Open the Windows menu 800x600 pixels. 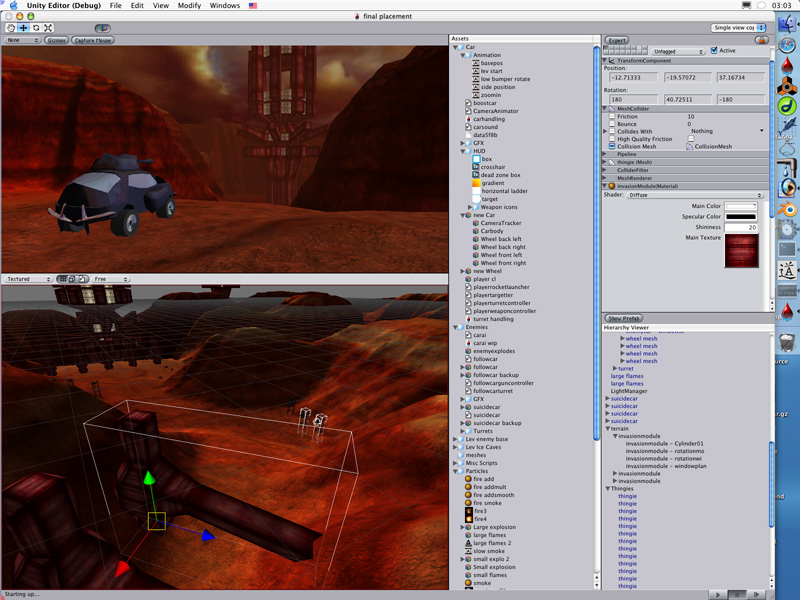225,6
